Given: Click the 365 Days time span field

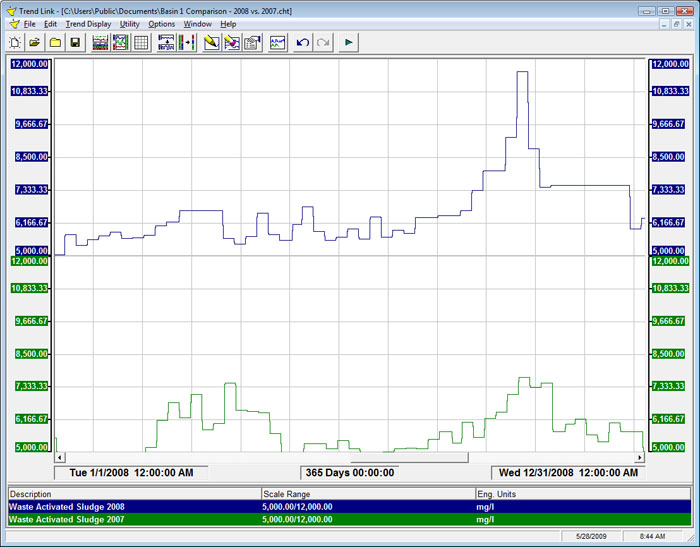Looking at the screenshot, I should [x=350, y=473].
